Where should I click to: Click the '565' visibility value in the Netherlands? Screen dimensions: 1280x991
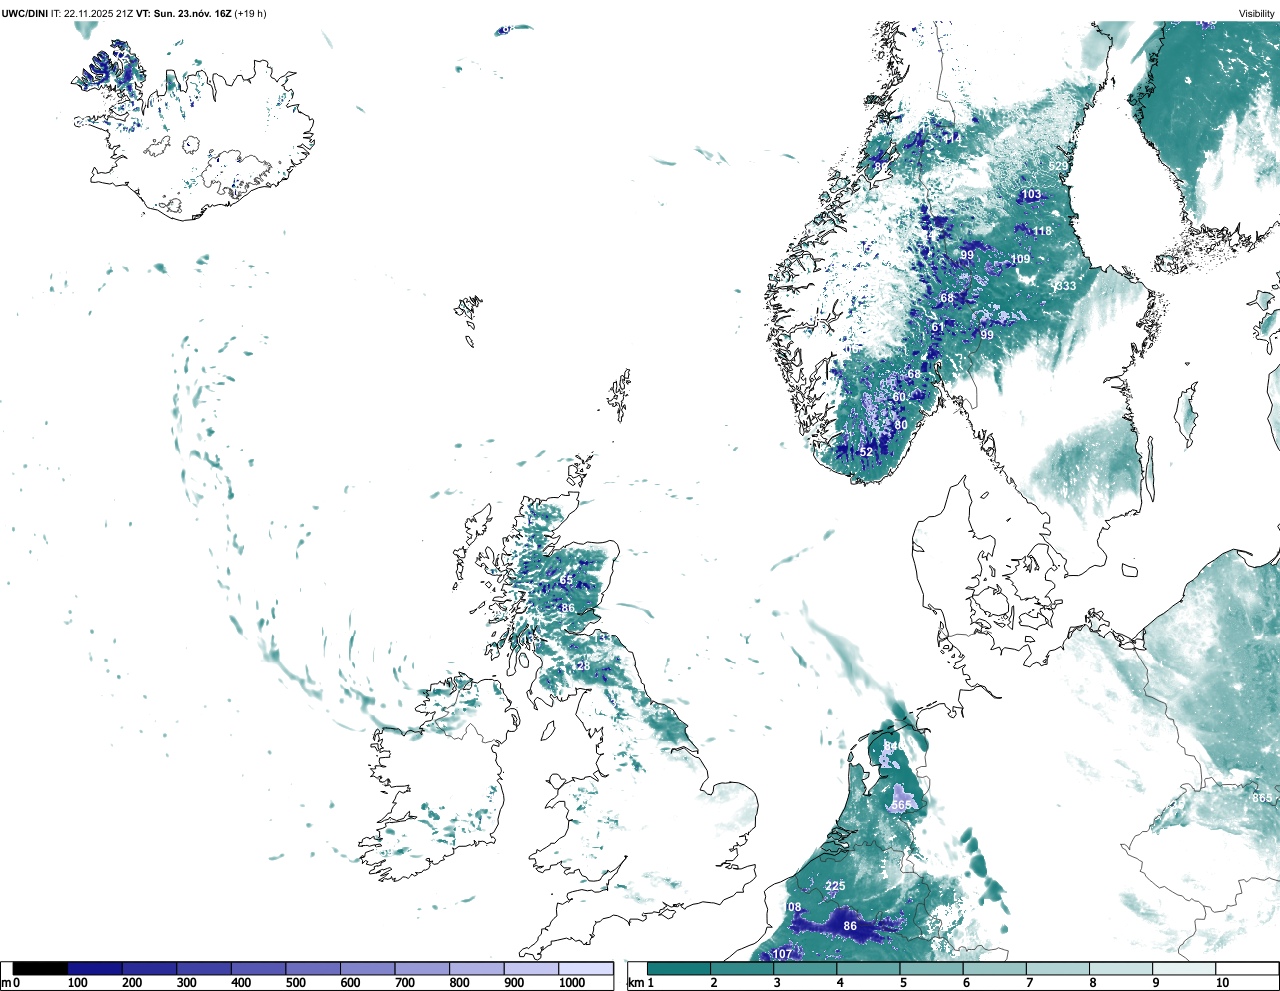[x=902, y=805]
